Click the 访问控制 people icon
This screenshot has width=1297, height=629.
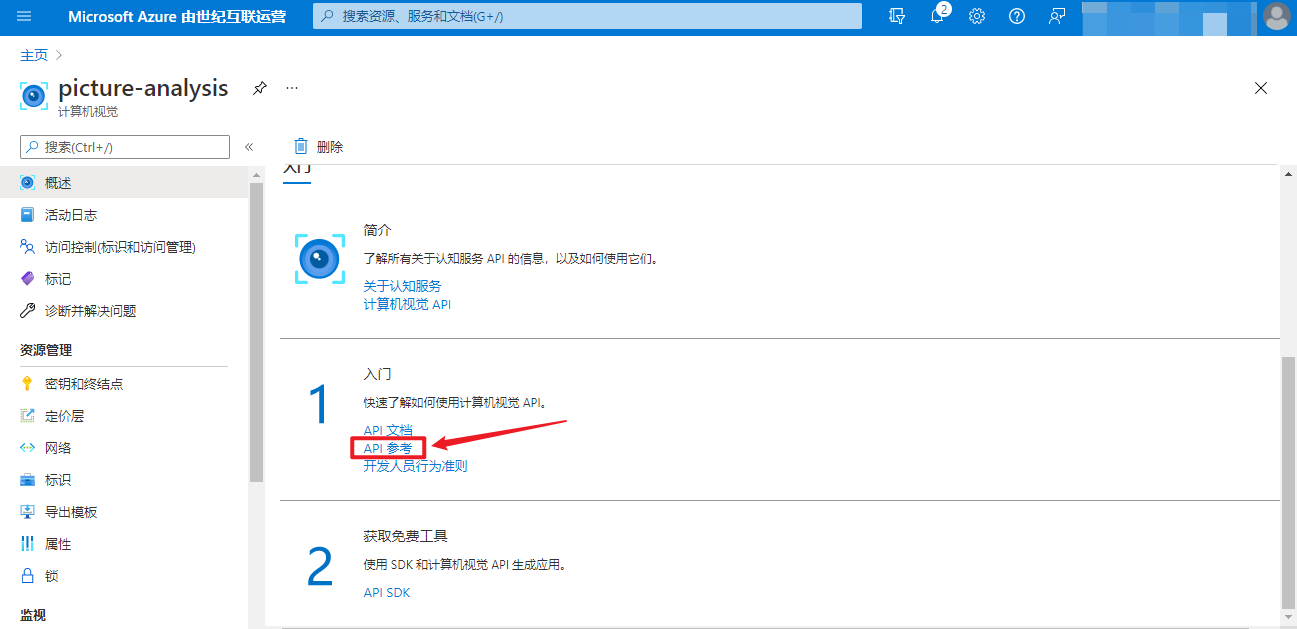point(28,247)
